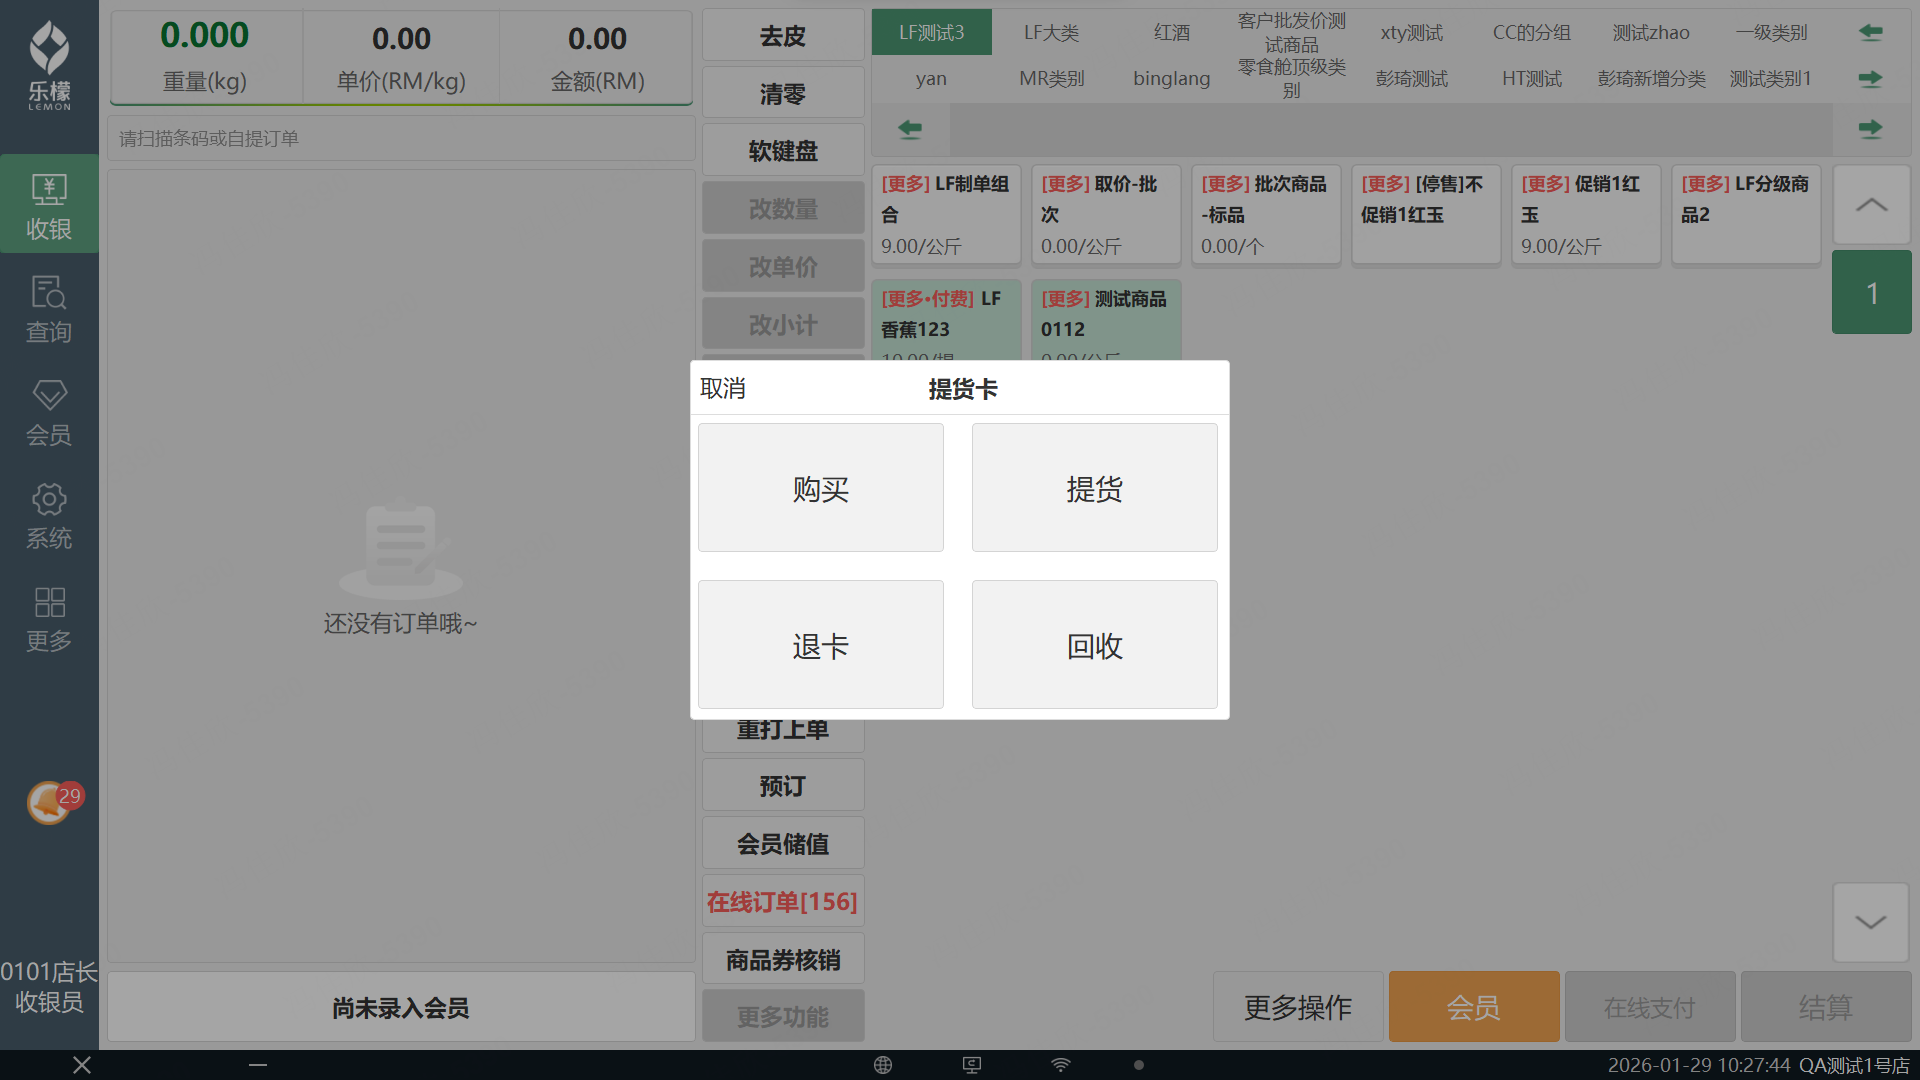Image resolution: width=1920 pixels, height=1080 pixels.
Task: Click the globe icon in bottom status bar
Action: coord(883,1065)
